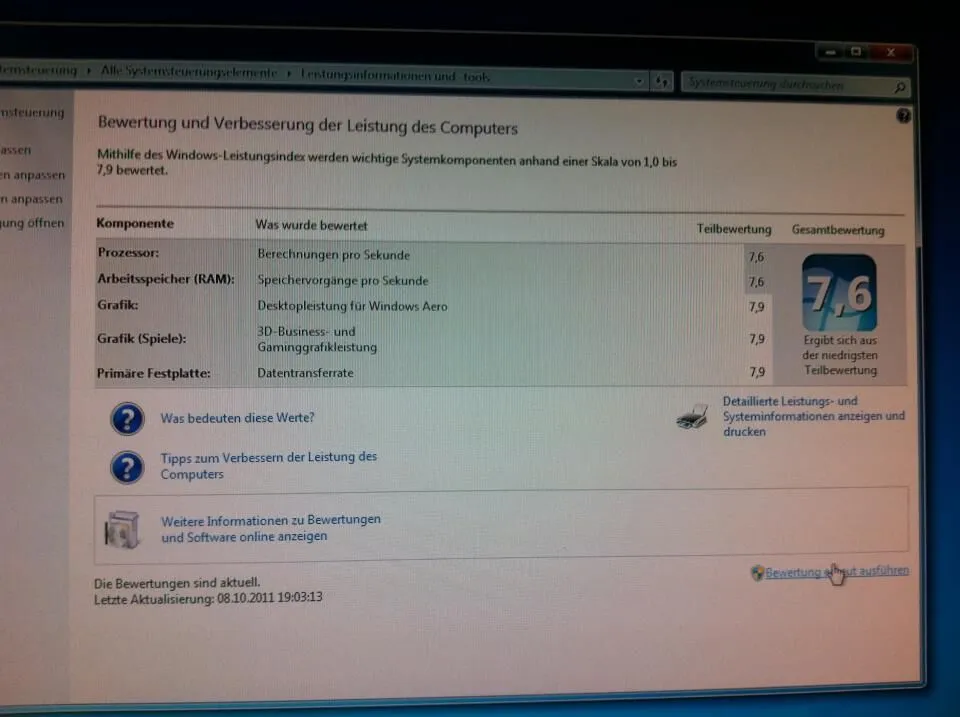Close the window with X button
The height and width of the screenshot is (717, 960).
point(891,53)
